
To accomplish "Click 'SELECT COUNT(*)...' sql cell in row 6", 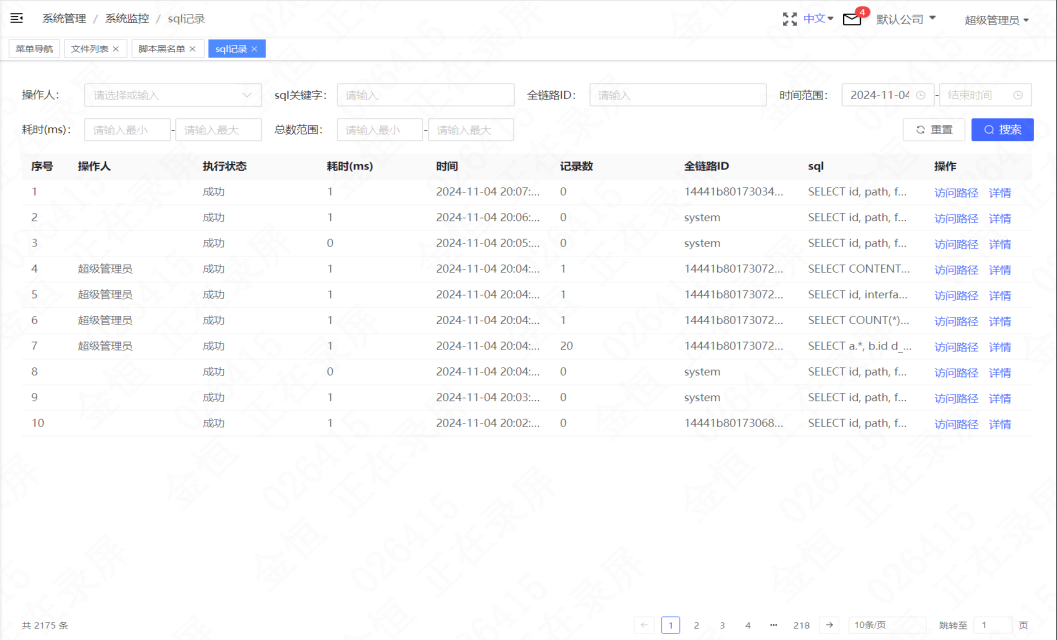I will coord(859,320).
